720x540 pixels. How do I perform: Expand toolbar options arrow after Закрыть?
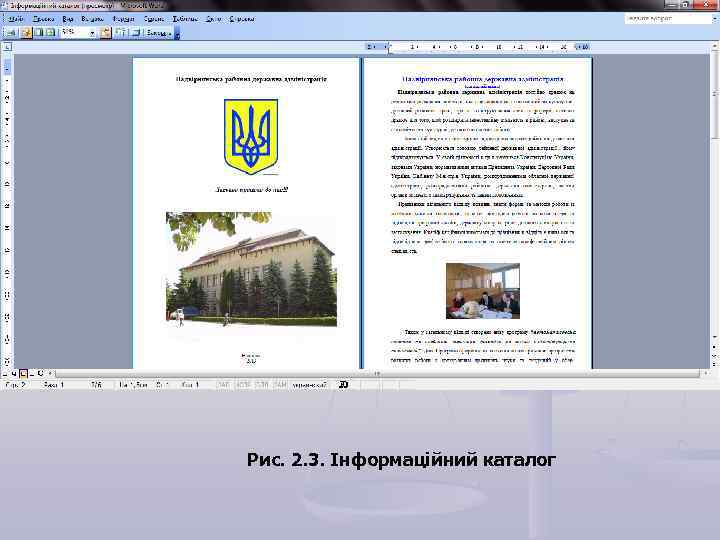click(x=177, y=33)
